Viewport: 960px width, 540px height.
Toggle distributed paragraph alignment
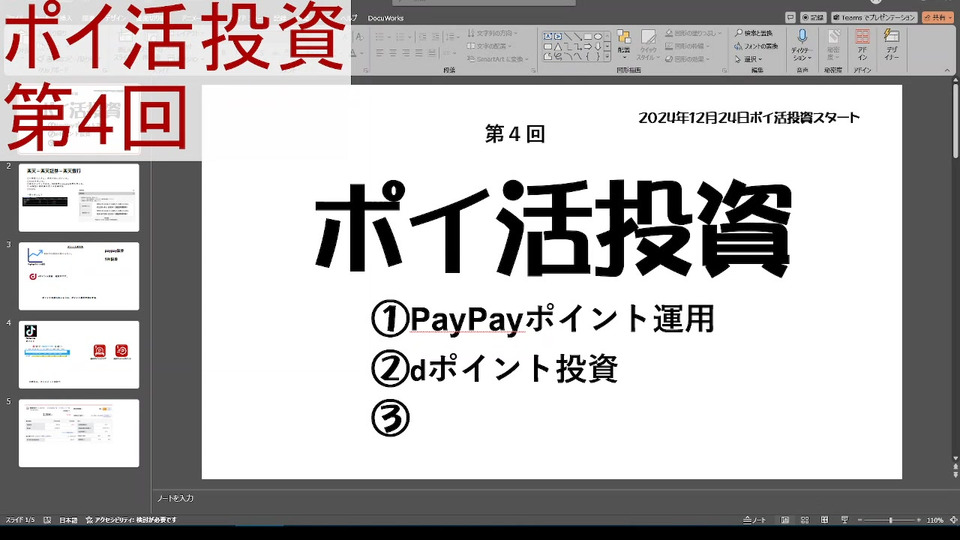tap(432, 53)
